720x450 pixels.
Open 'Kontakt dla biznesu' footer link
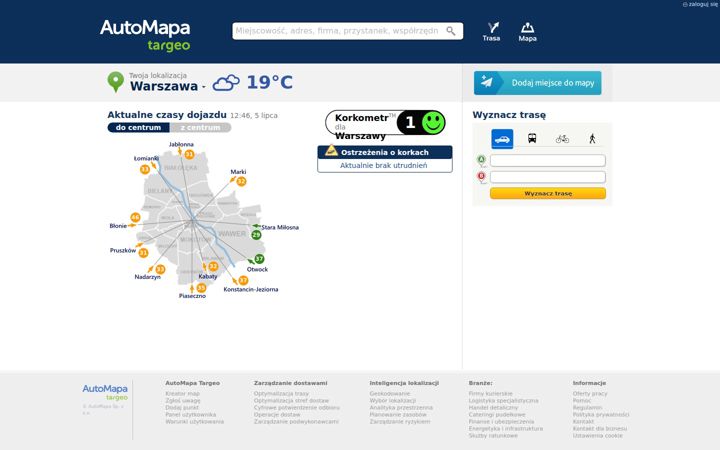600,428
